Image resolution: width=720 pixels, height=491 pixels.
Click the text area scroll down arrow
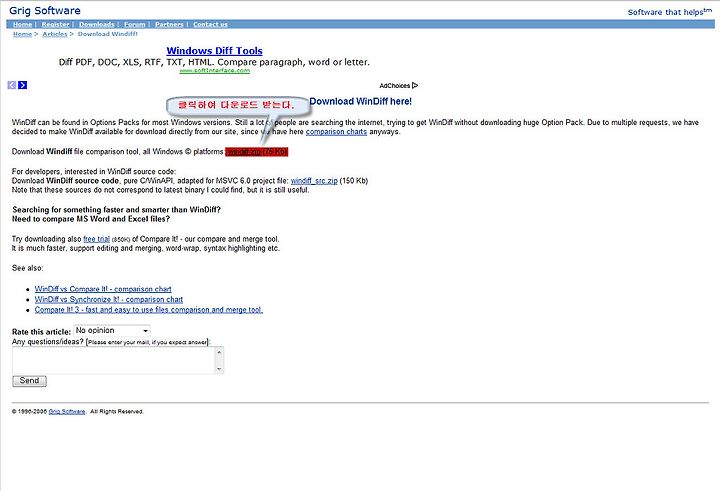[x=219, y=368]
